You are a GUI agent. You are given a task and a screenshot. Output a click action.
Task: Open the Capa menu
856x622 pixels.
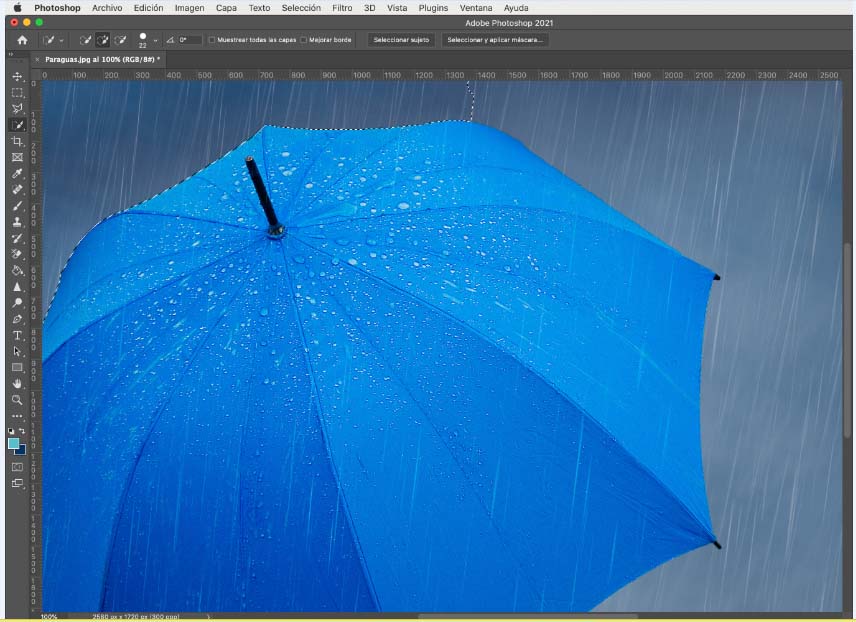[226, 8]
